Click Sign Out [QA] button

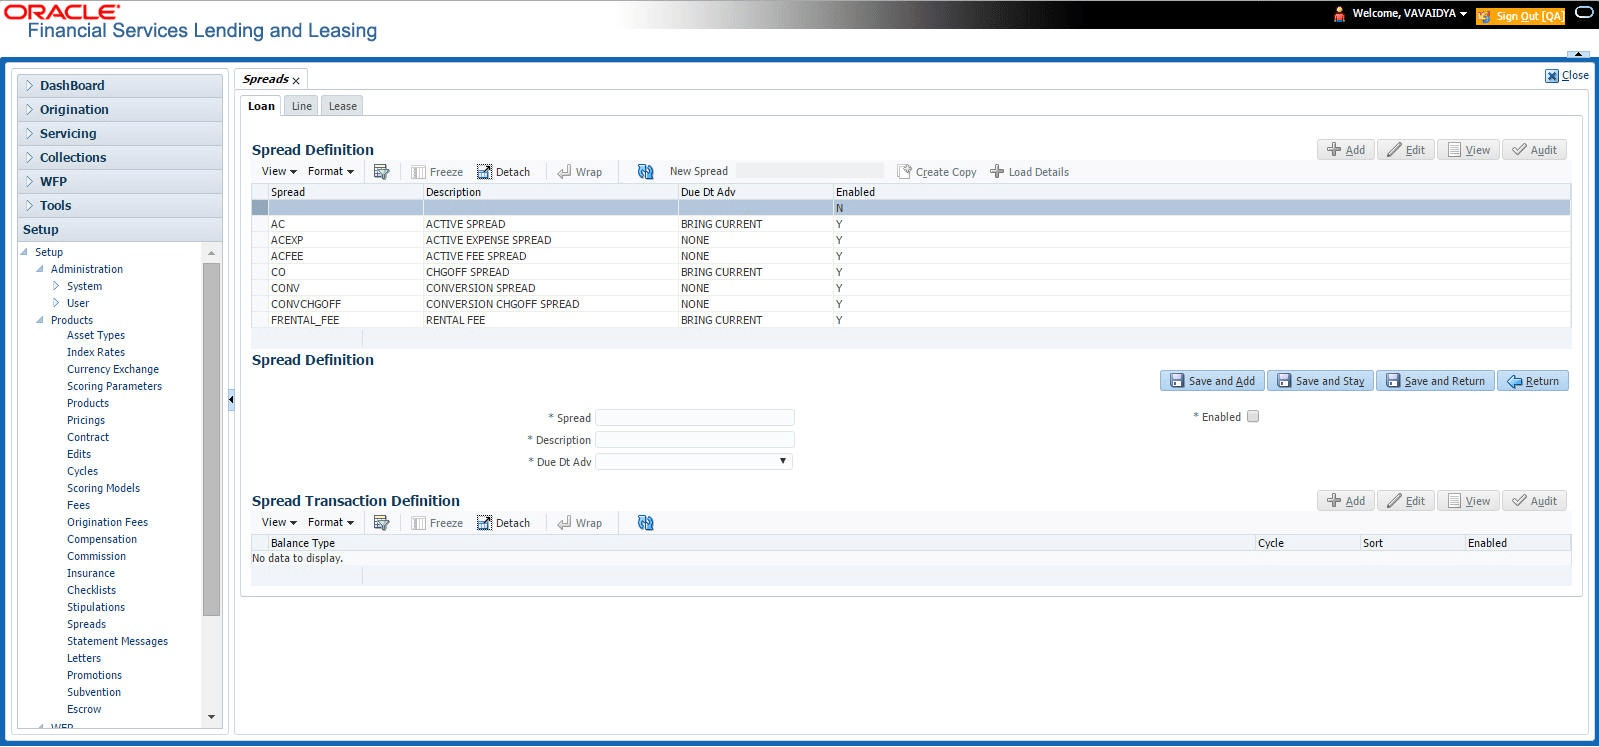tap(1520, 15)
